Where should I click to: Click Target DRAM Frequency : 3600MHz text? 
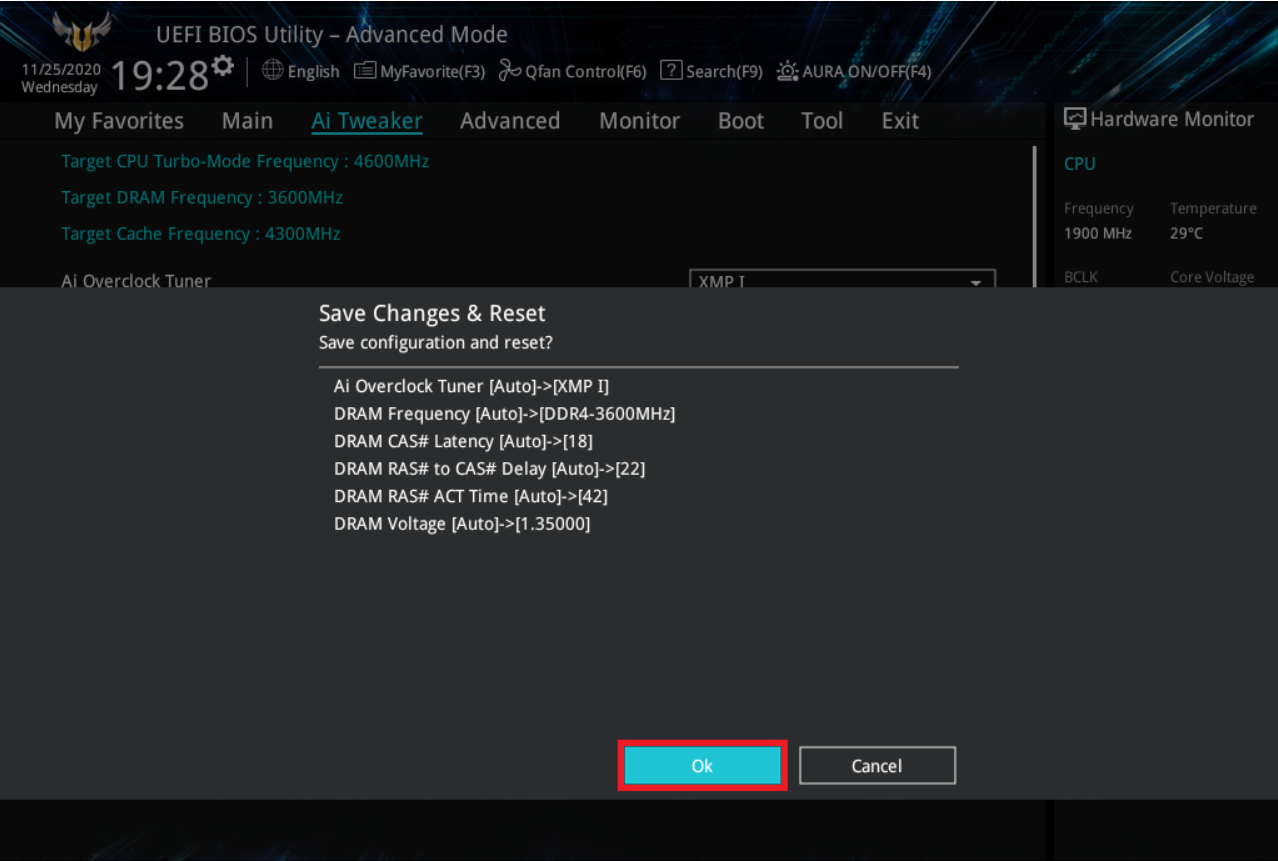pos(202,197)
